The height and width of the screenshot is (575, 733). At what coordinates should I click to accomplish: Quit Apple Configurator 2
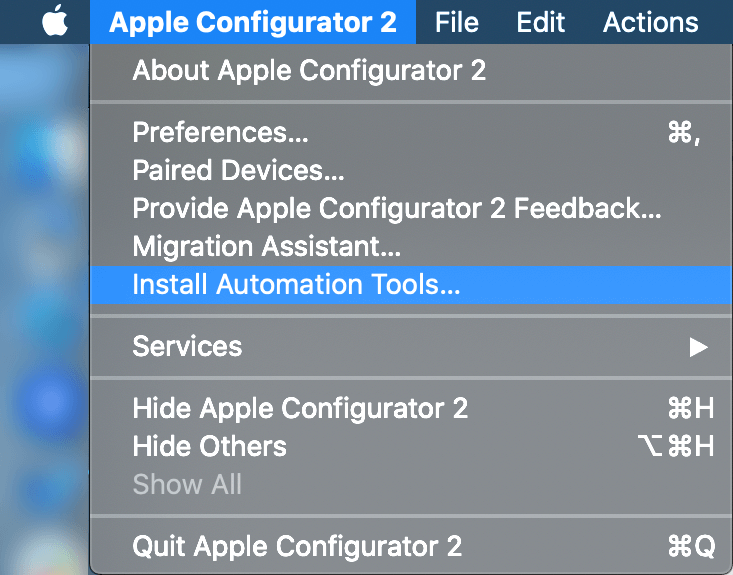click(x=297, y=547)
